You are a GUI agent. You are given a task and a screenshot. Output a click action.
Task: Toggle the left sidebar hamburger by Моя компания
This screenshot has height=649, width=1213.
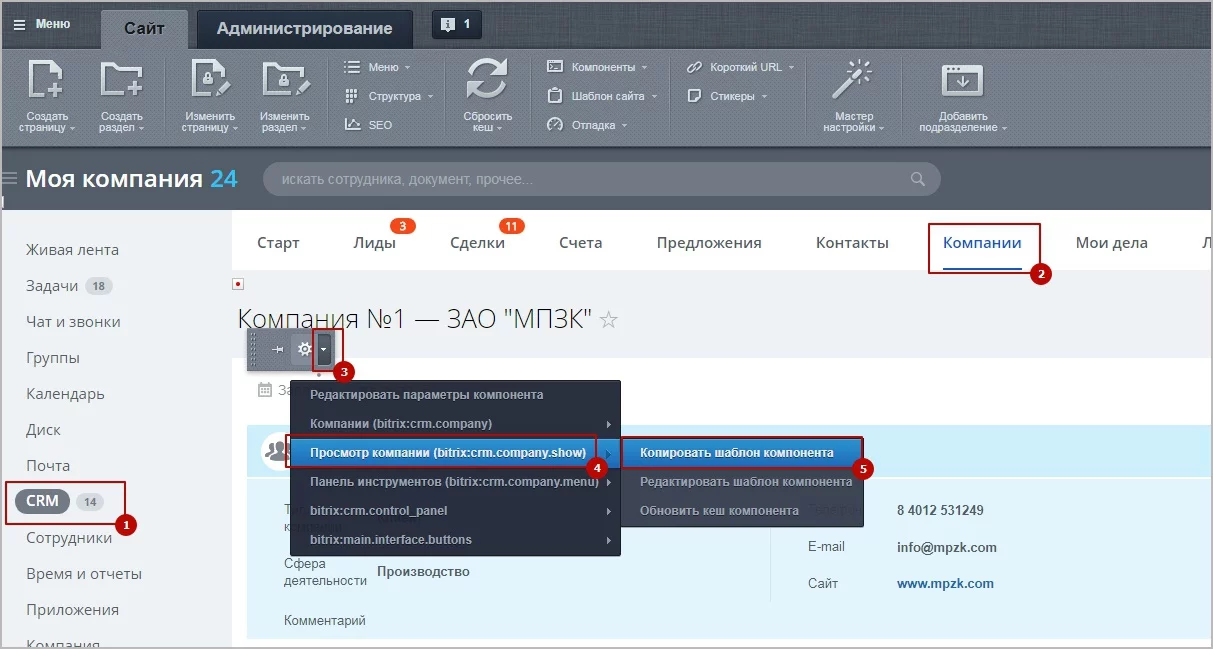tap(10, 179)
